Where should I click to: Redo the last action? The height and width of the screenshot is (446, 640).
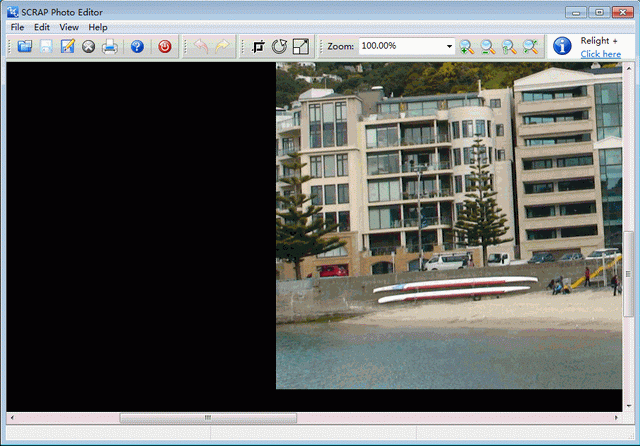(222, 47)
